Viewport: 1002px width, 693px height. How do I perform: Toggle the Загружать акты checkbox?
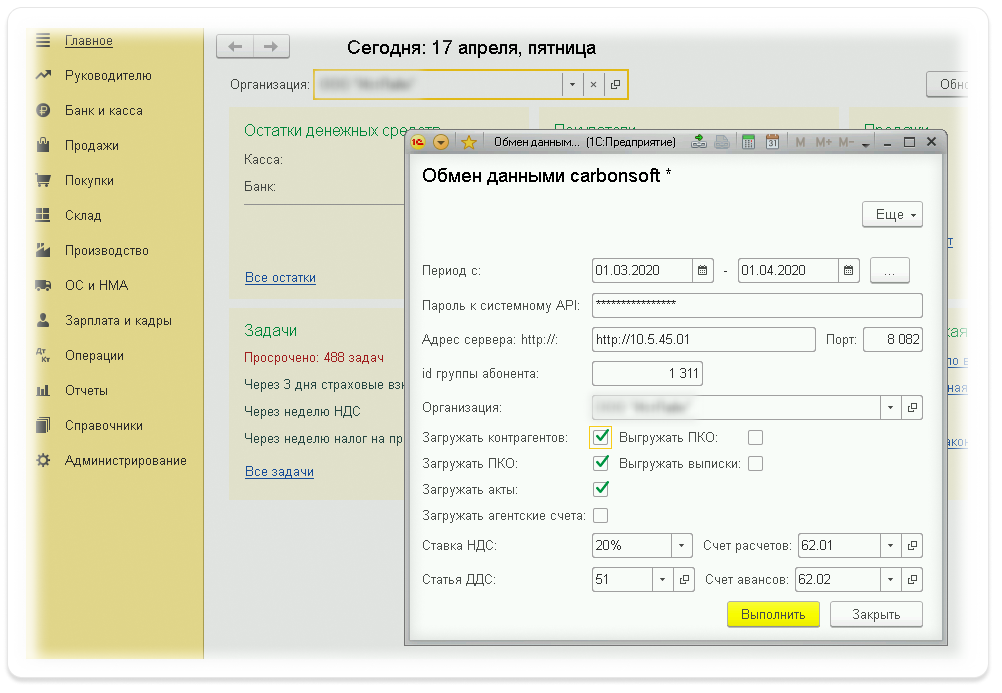601,489
